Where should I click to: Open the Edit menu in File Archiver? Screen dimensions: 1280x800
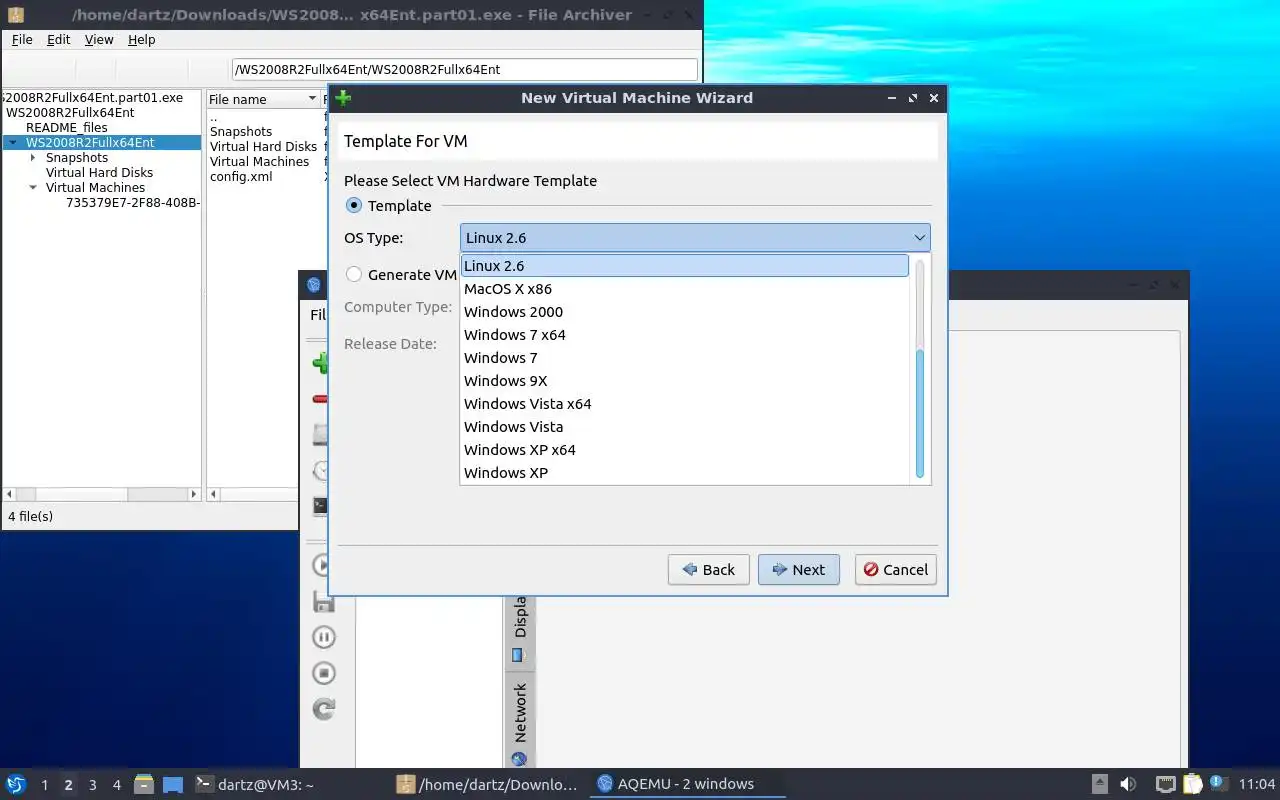point(59,39)
